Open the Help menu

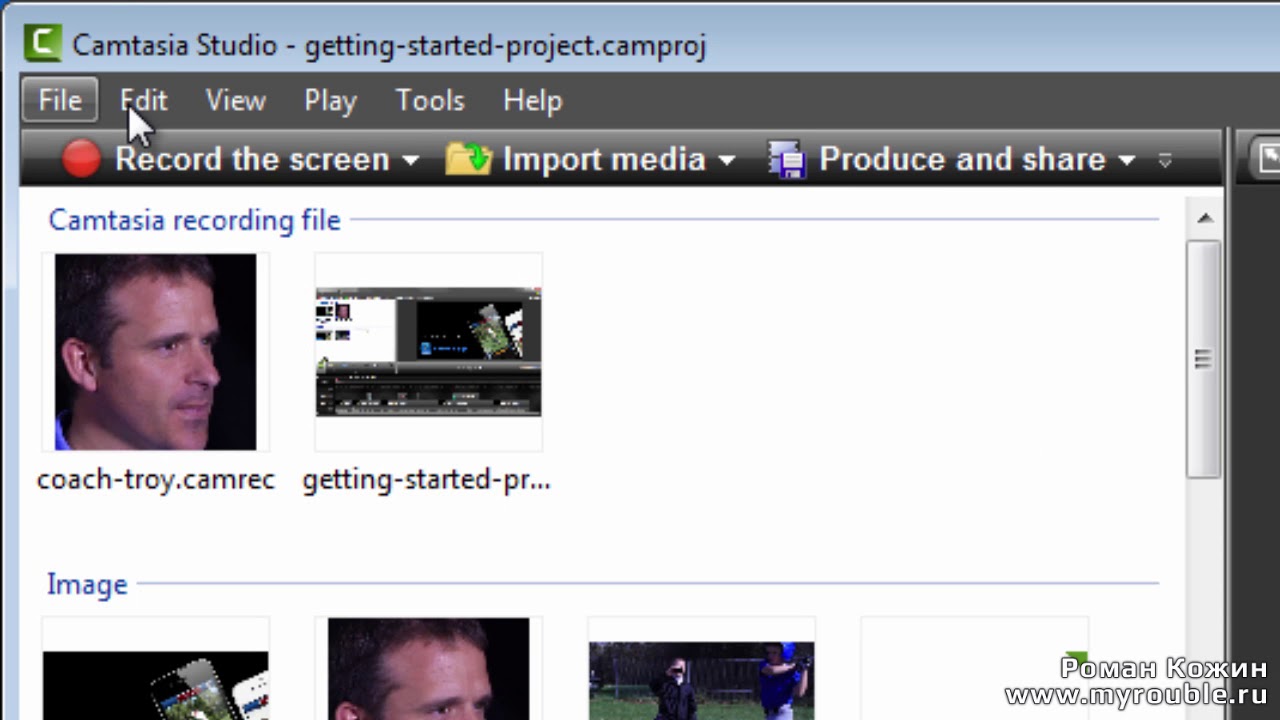pos(533,100)
